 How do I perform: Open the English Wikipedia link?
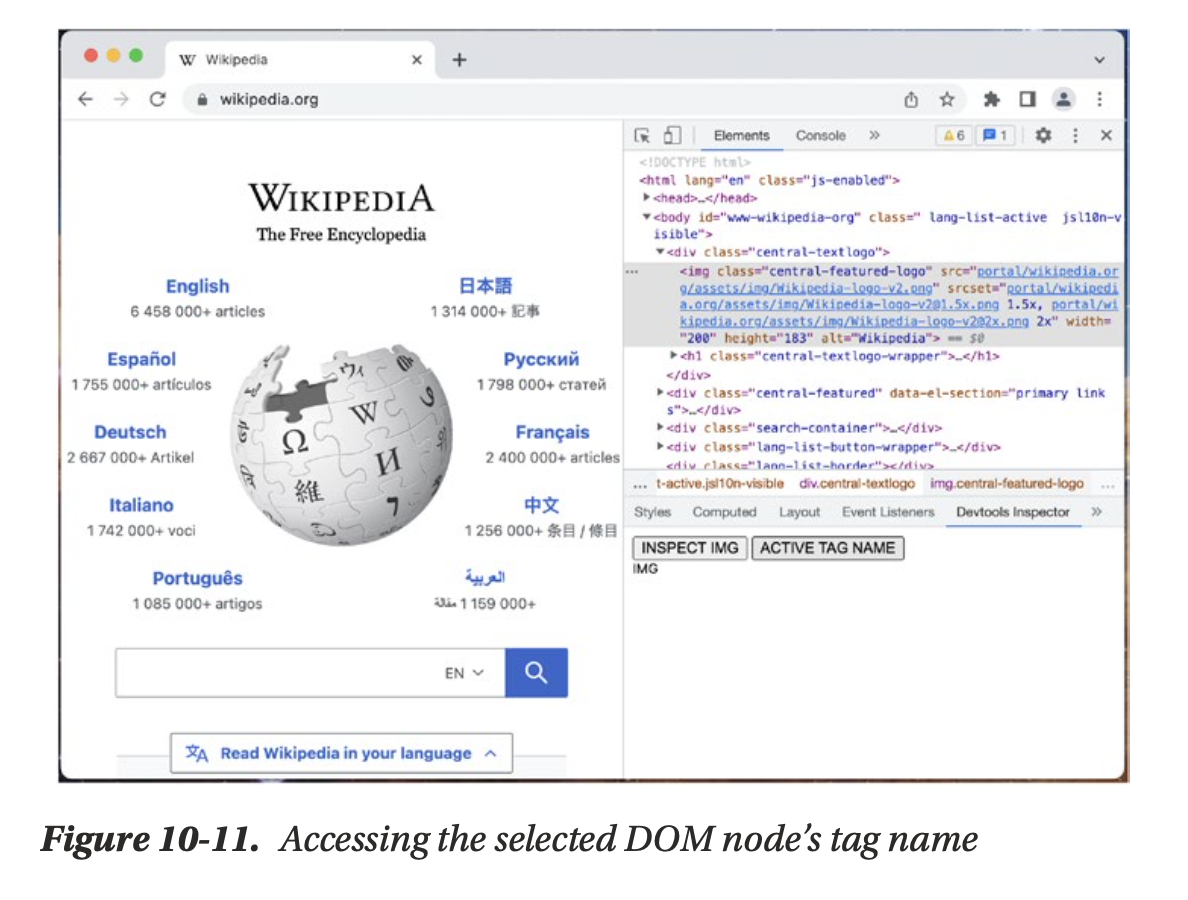pyautogui.click(x=197, y=286)
